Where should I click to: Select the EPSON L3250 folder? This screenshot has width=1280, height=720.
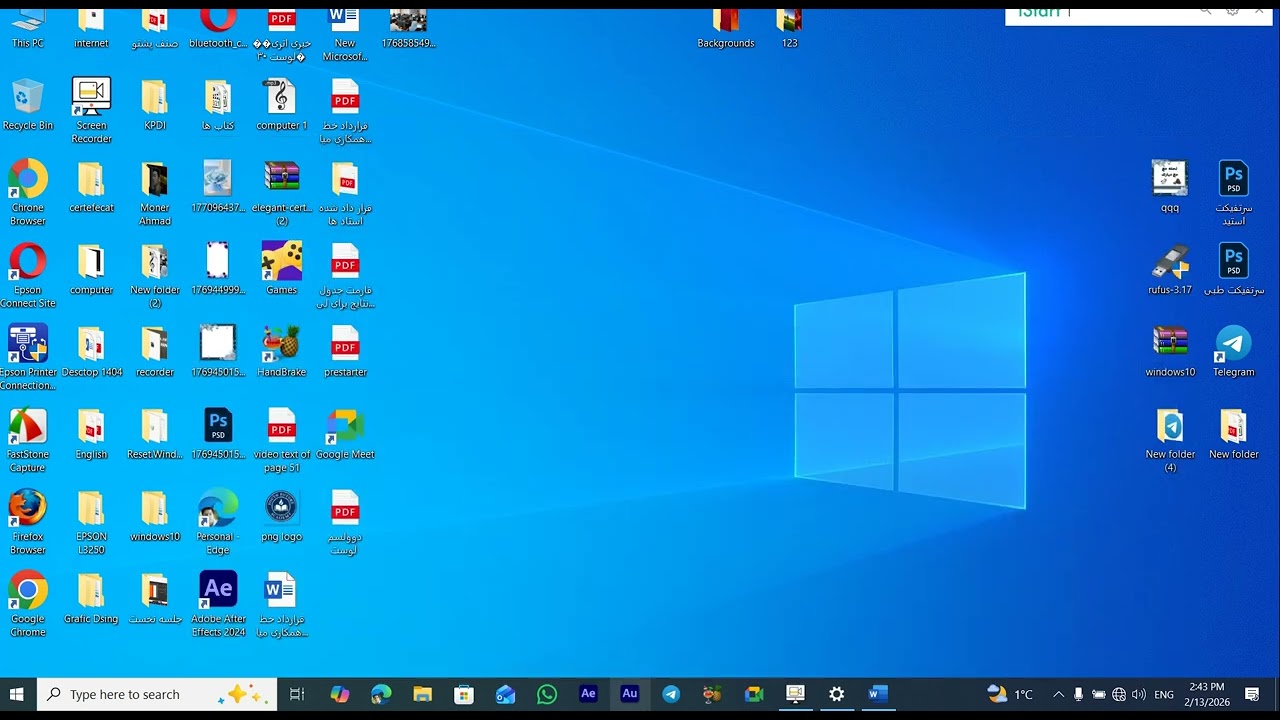point(91,522)
